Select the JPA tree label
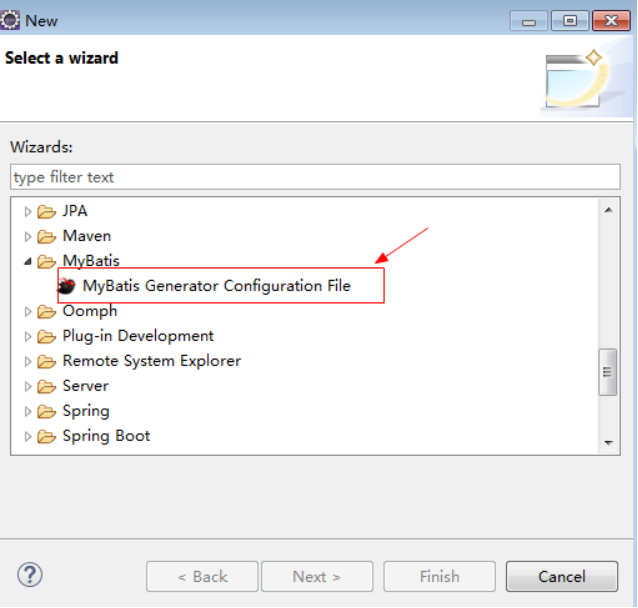This screenshot has width=638, height=608. click(x=75, y=211)
